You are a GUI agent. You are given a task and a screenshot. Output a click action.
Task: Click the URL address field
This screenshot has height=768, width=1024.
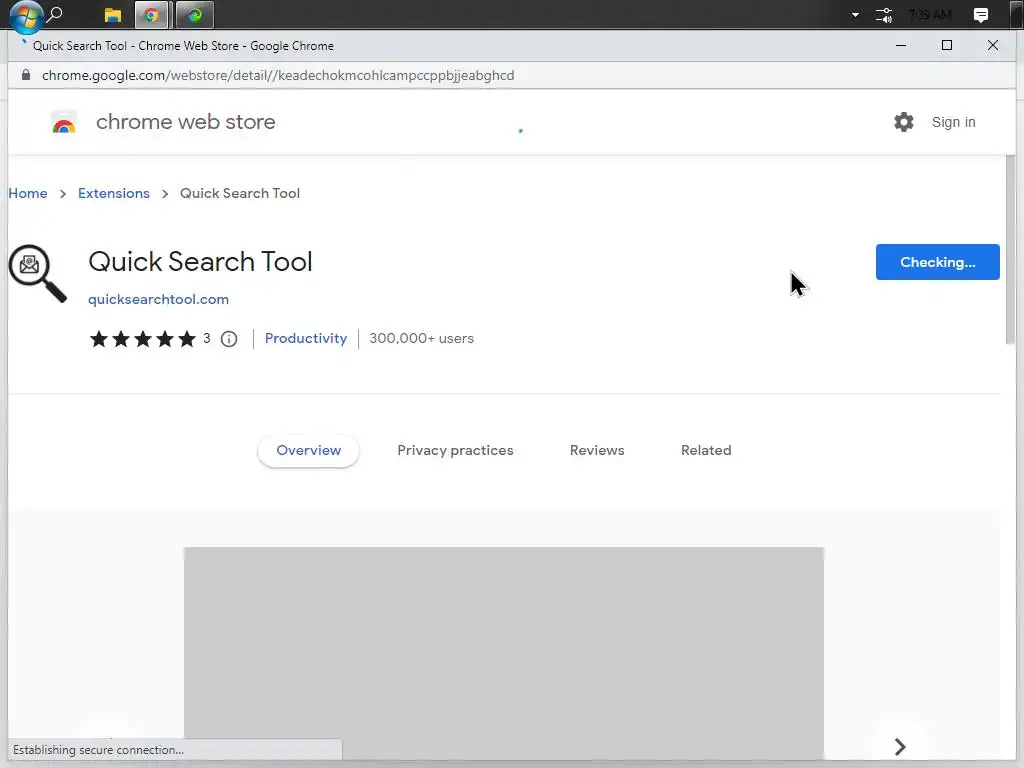click(x=278, y=75)
